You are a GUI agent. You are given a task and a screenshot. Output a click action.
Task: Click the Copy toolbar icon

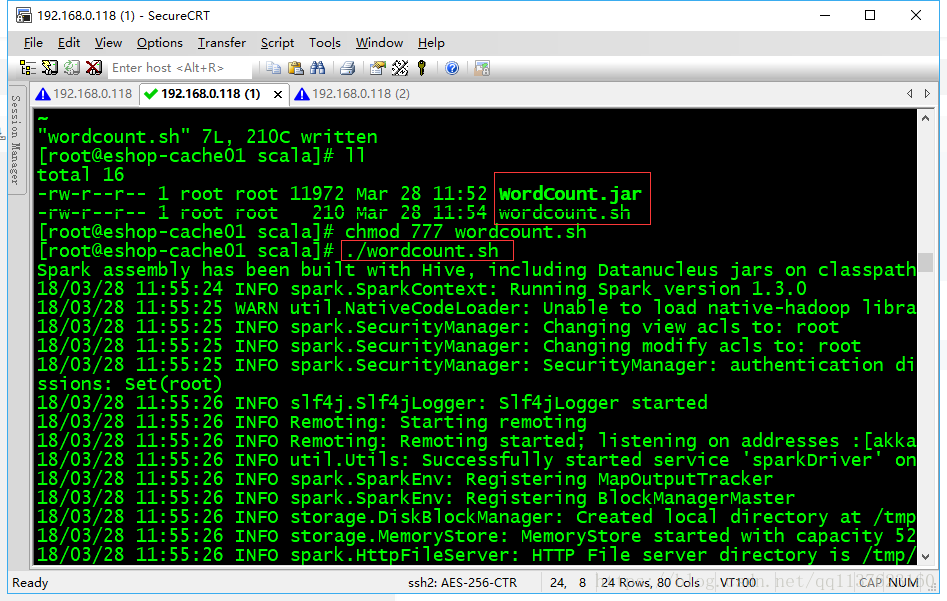(x=274, y=68)
